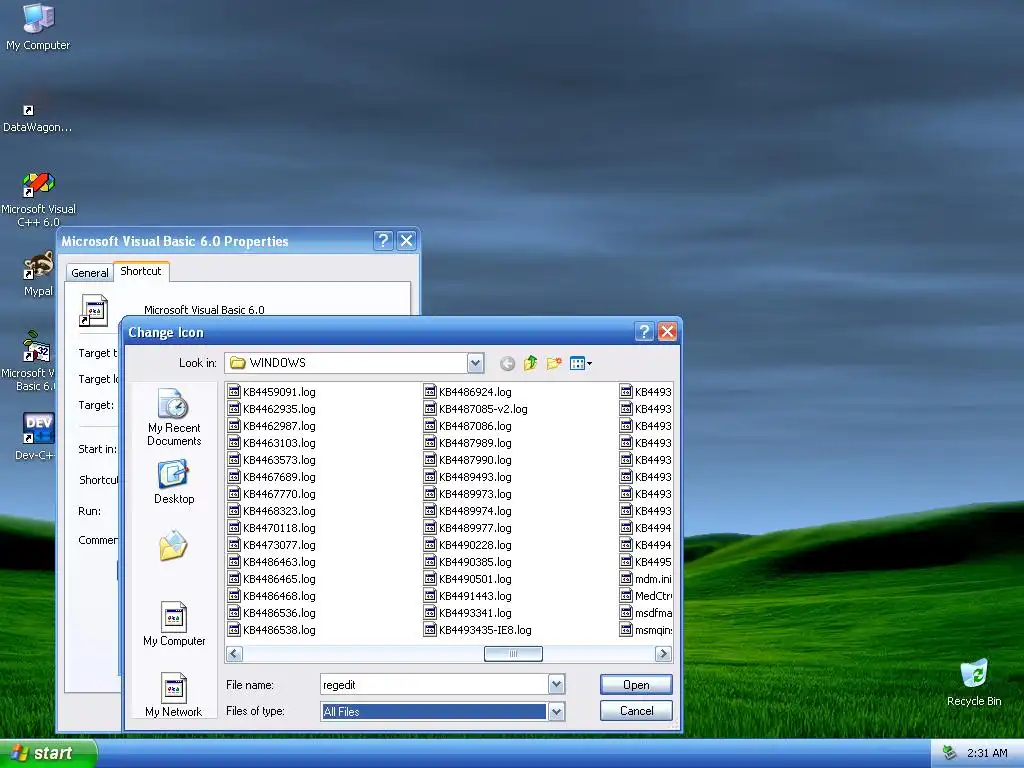Click the scroll left arrow
Viewport: 1024px width, 768px height.
[234, 653]
